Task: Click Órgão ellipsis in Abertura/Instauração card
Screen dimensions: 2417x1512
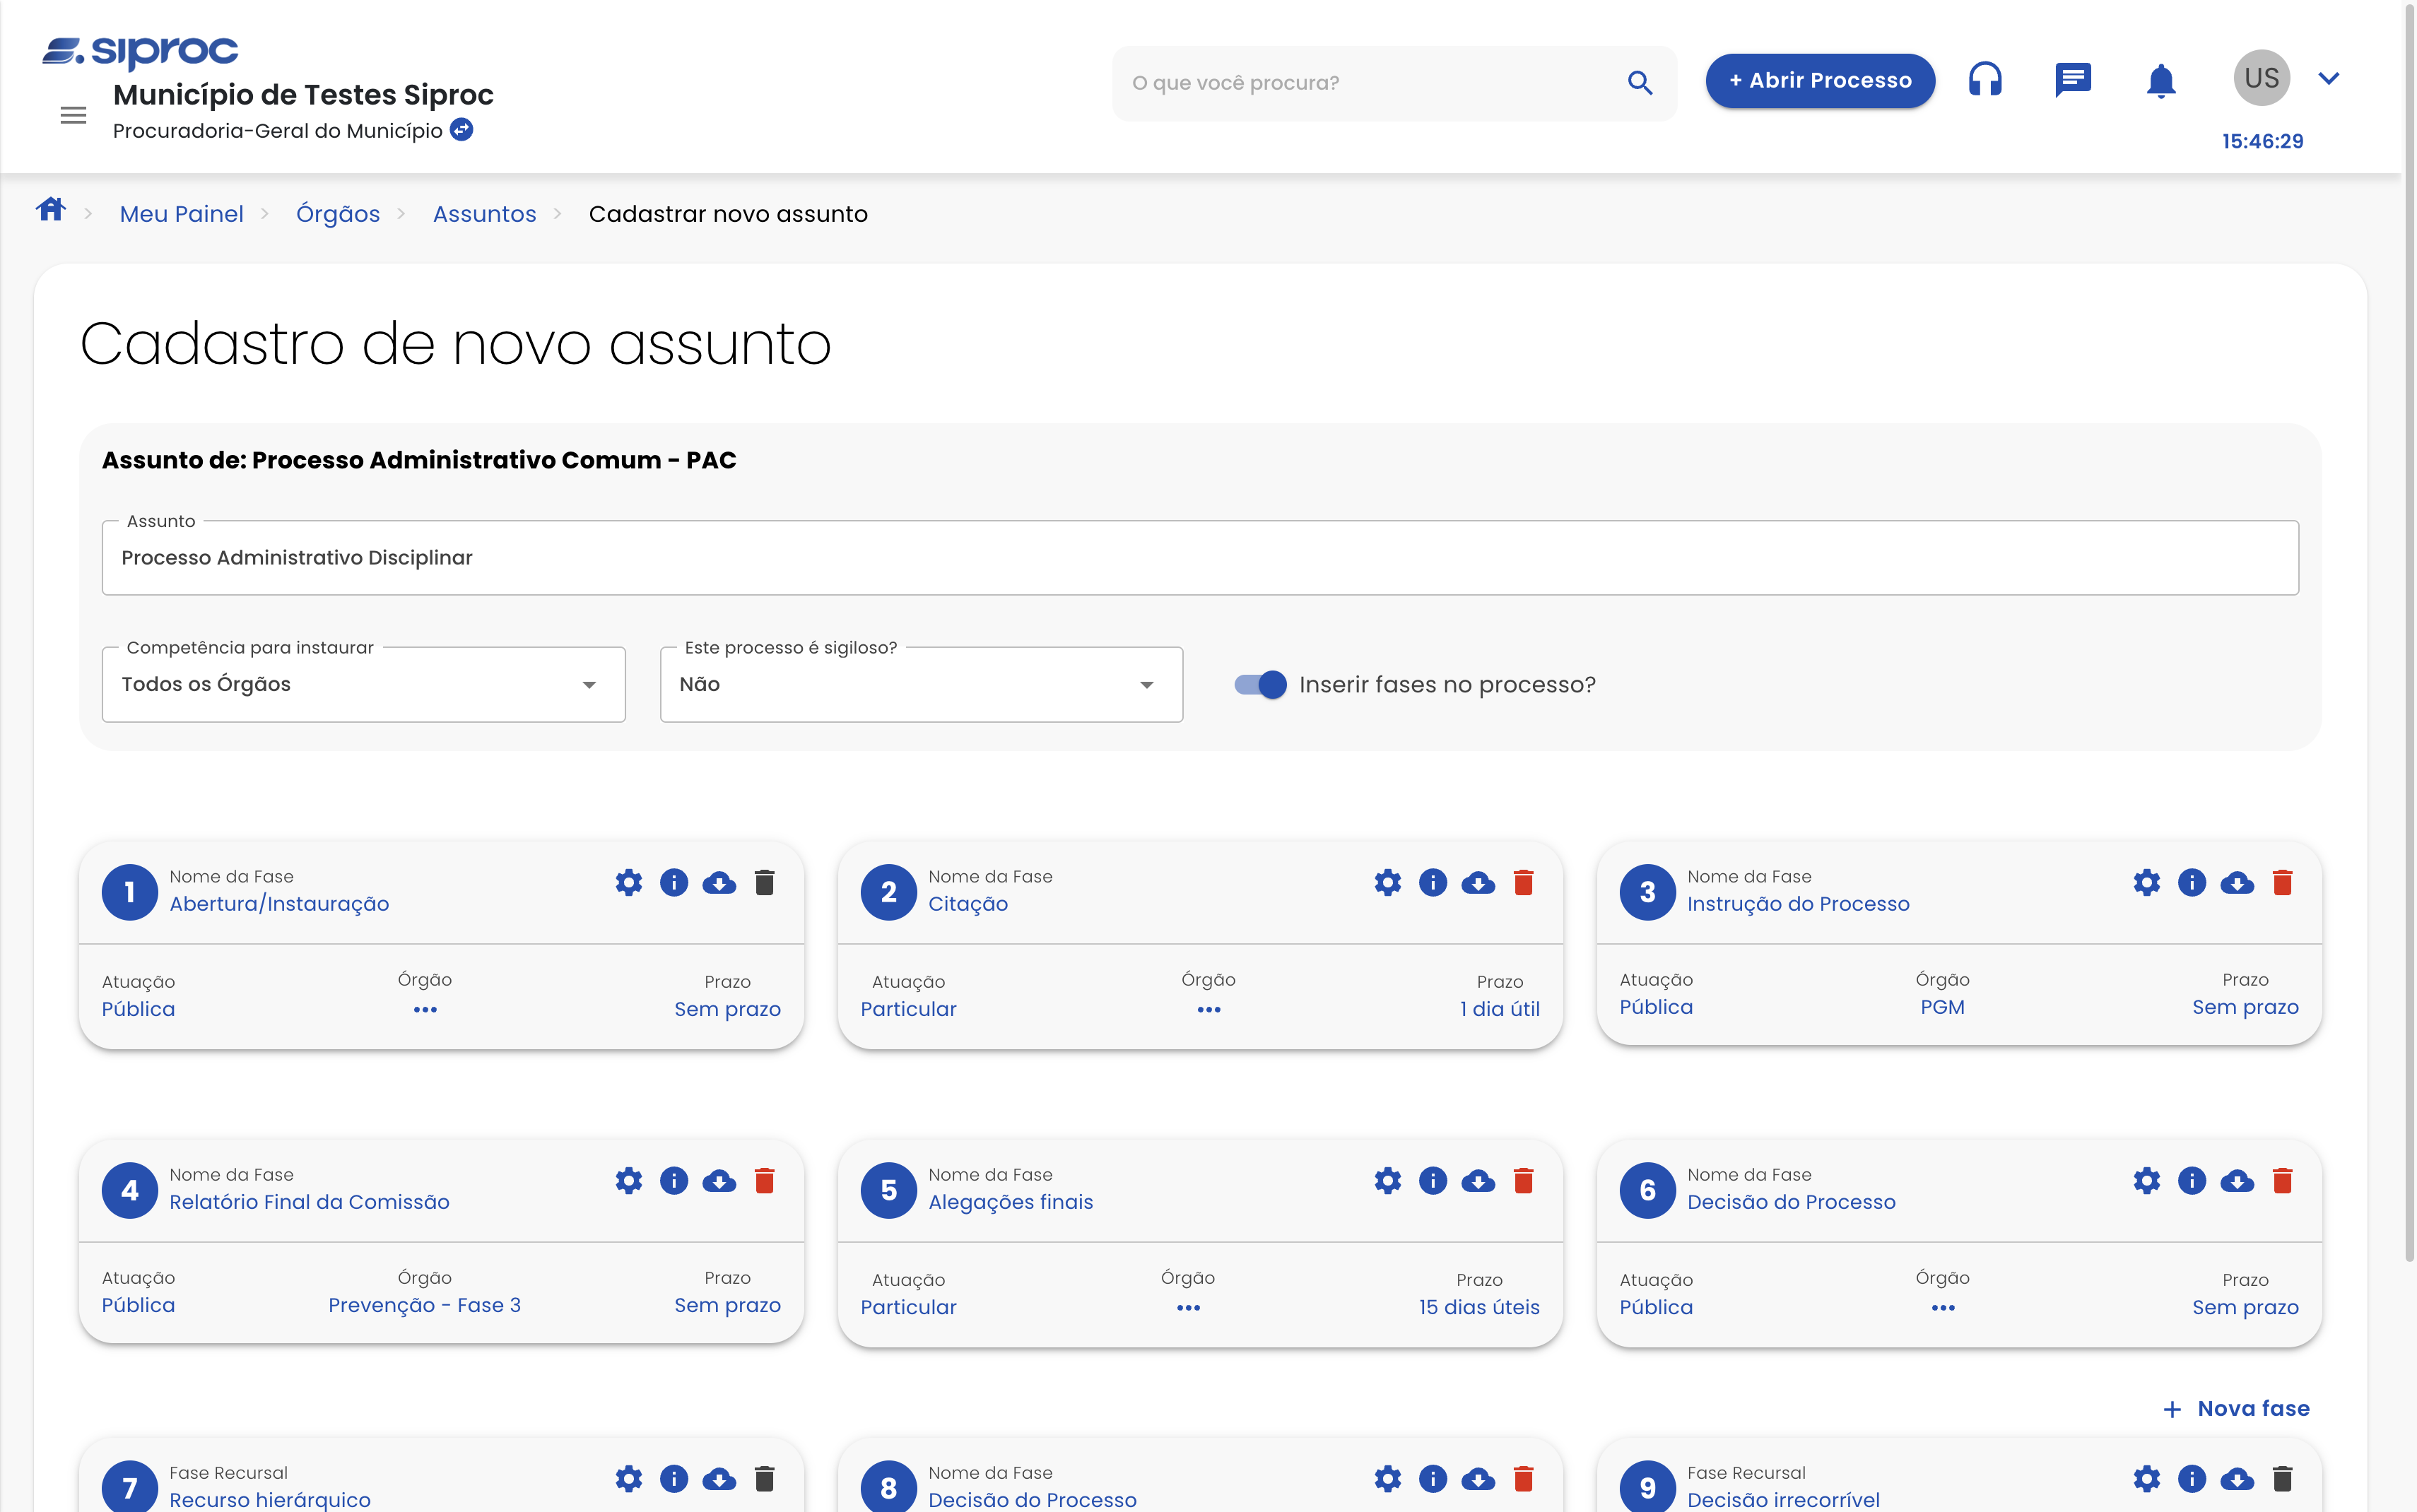Action: pos(425,1010)
